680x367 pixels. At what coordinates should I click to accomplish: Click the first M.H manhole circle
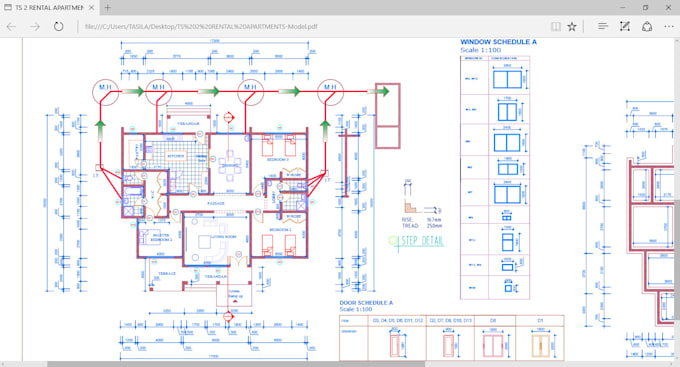105,92
